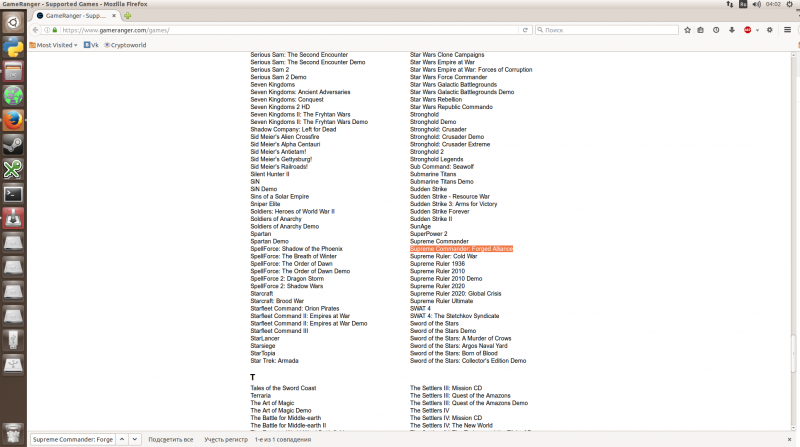Viewport: 800px width, 447px height.
Task: Open the Most Visited bookmarks folder
Action: pyautogui.click(x=53, y=45)
